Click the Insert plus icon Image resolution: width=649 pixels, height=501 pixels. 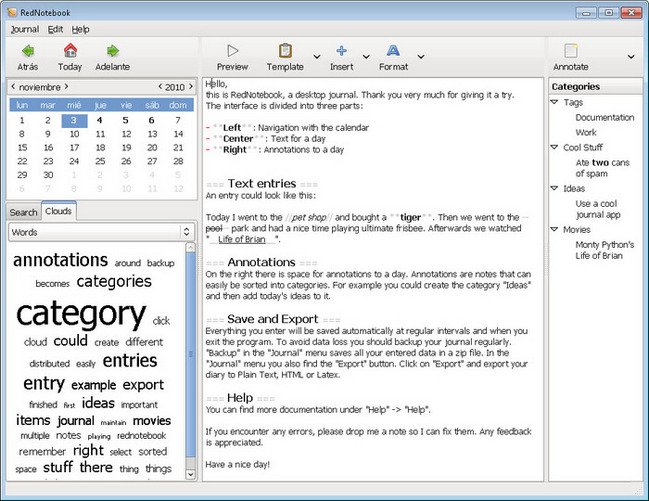pyautogui.click(x=341, y=51)
